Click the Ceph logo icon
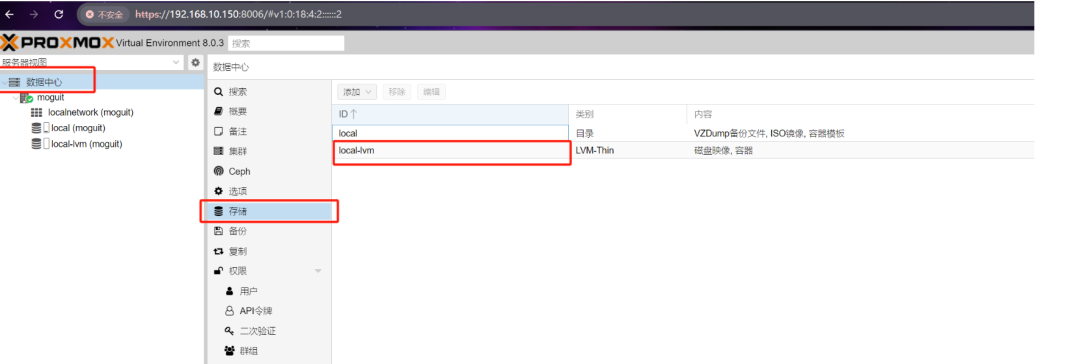Viewport: 1080px width, 364px height. tap(218, 171)
